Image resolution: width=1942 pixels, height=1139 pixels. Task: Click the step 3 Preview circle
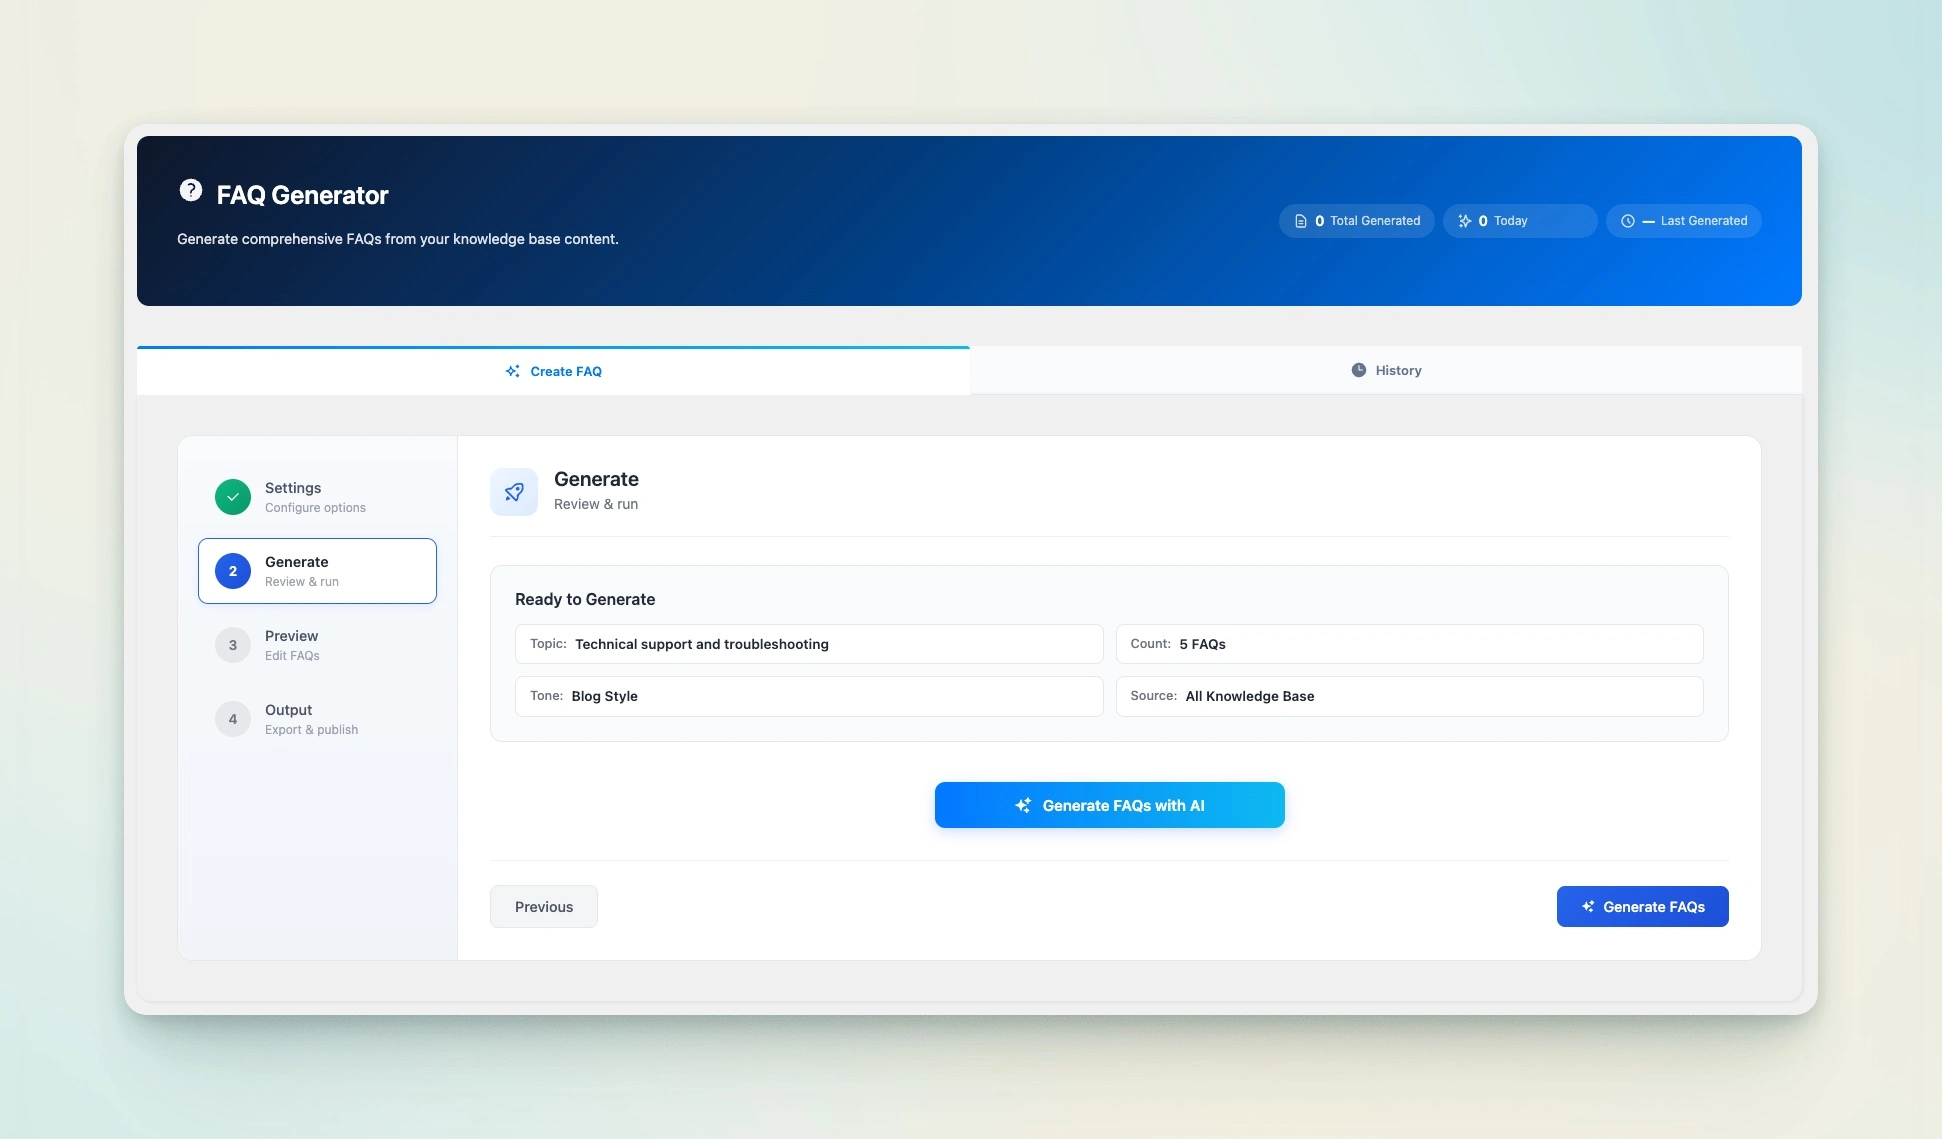tap(233, 645)
